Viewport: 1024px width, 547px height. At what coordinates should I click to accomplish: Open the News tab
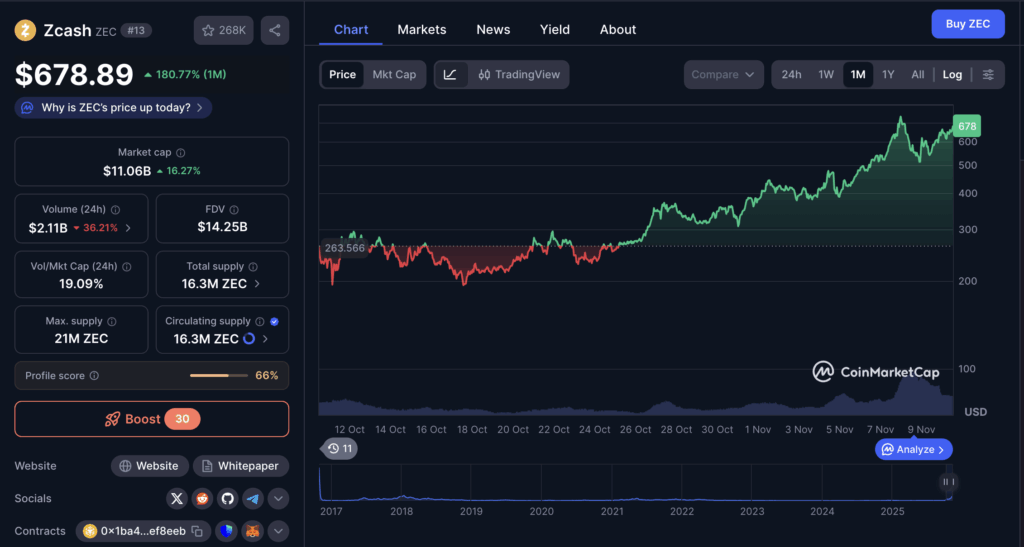tap(493, 29)
